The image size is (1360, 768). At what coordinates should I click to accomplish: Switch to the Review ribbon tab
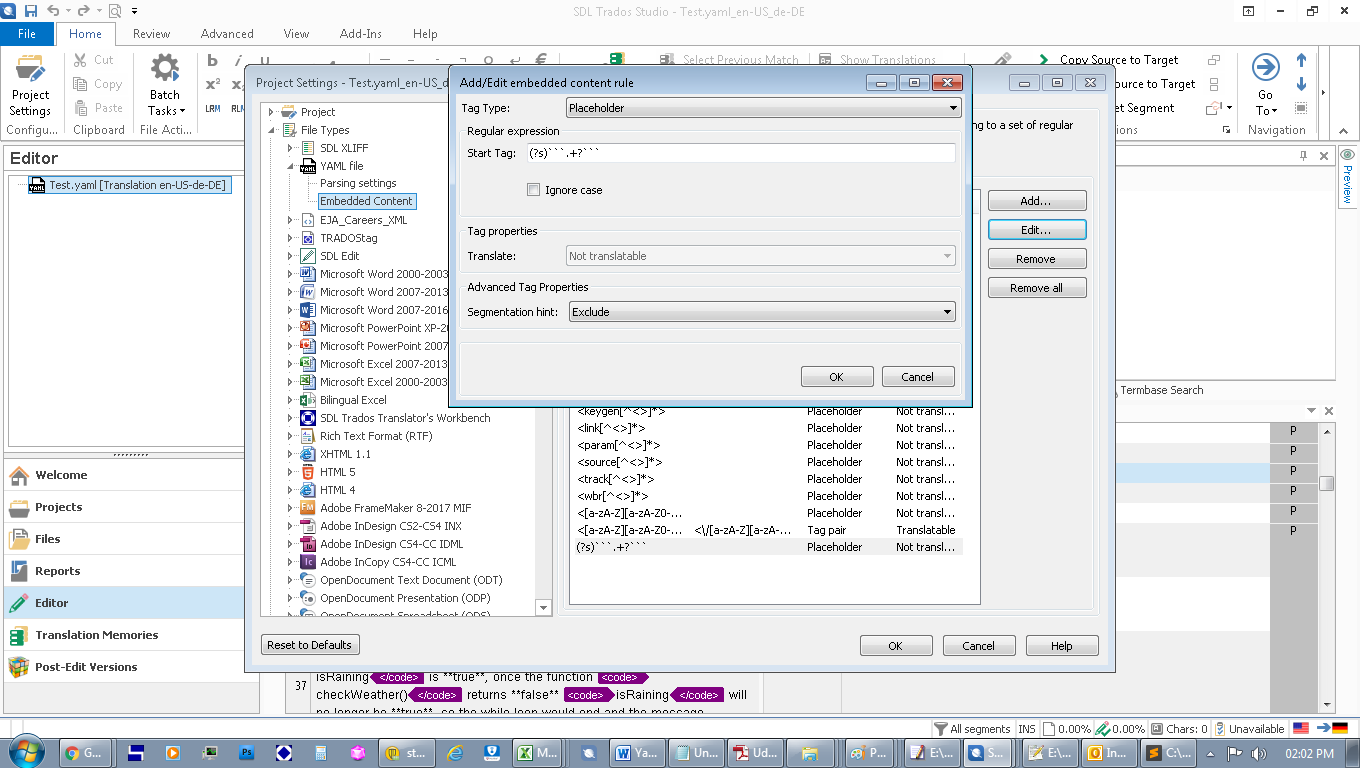[151, 34]
